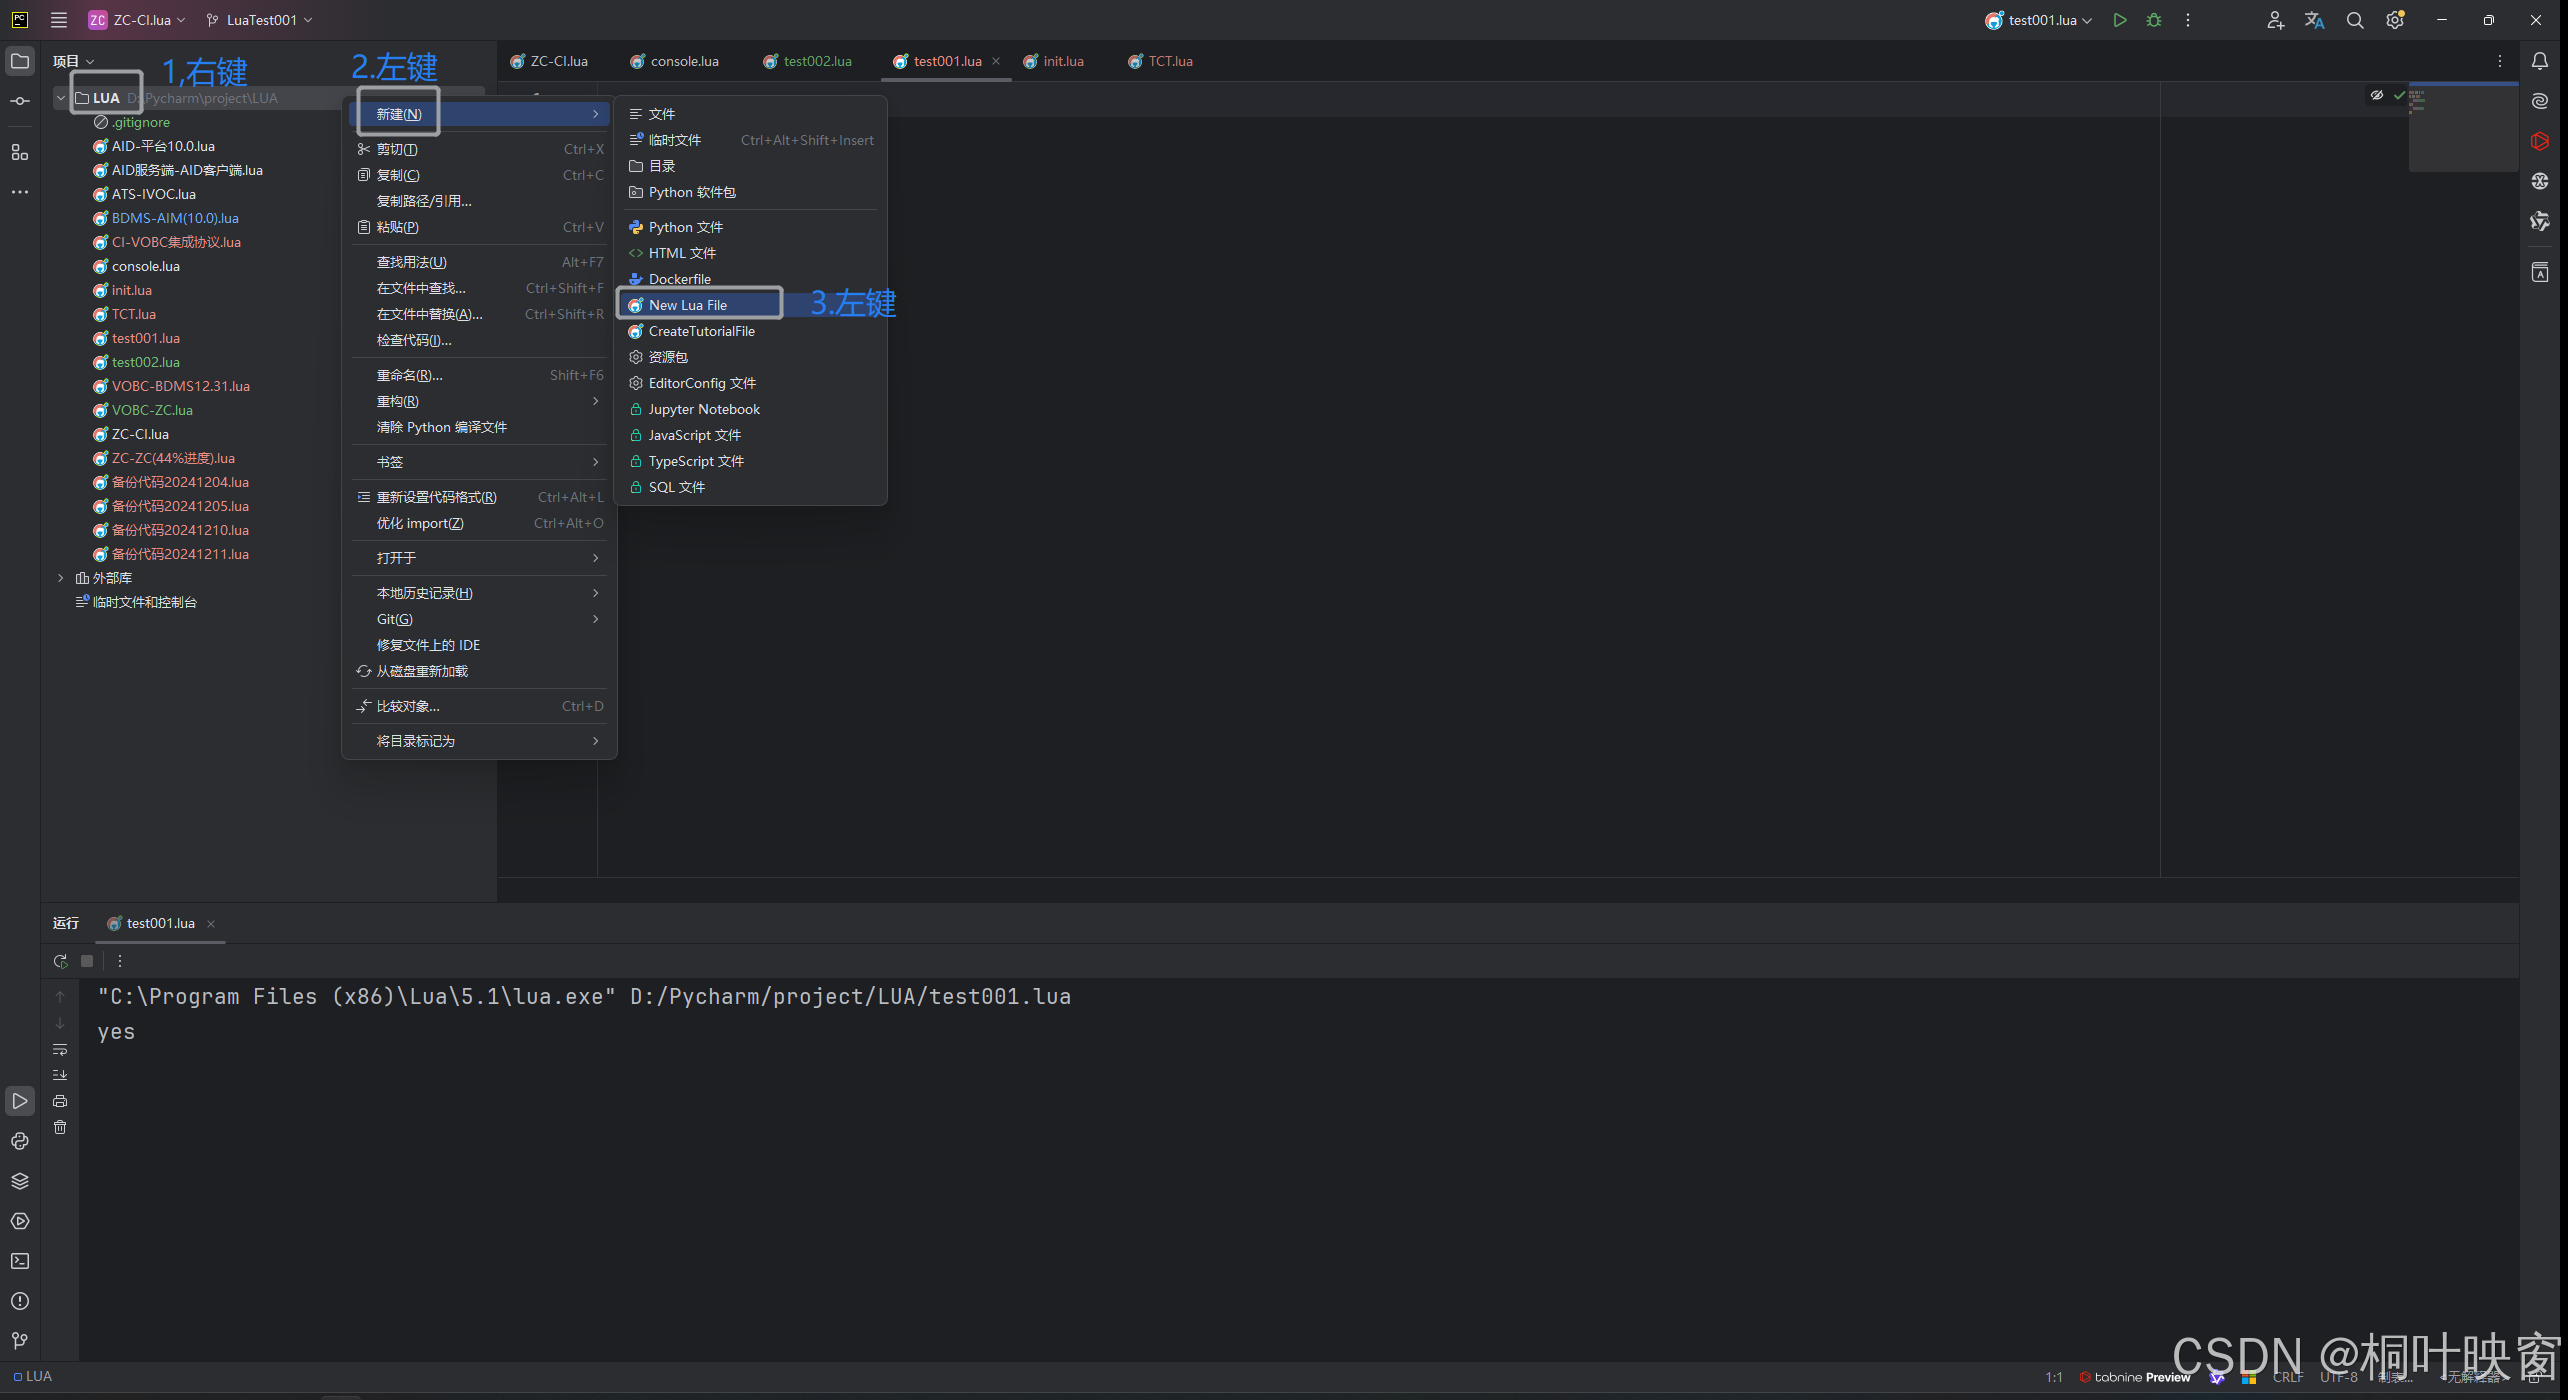Toggle scroll to end in run console
2568x1400 pixels.
(x=60, y=1075)
